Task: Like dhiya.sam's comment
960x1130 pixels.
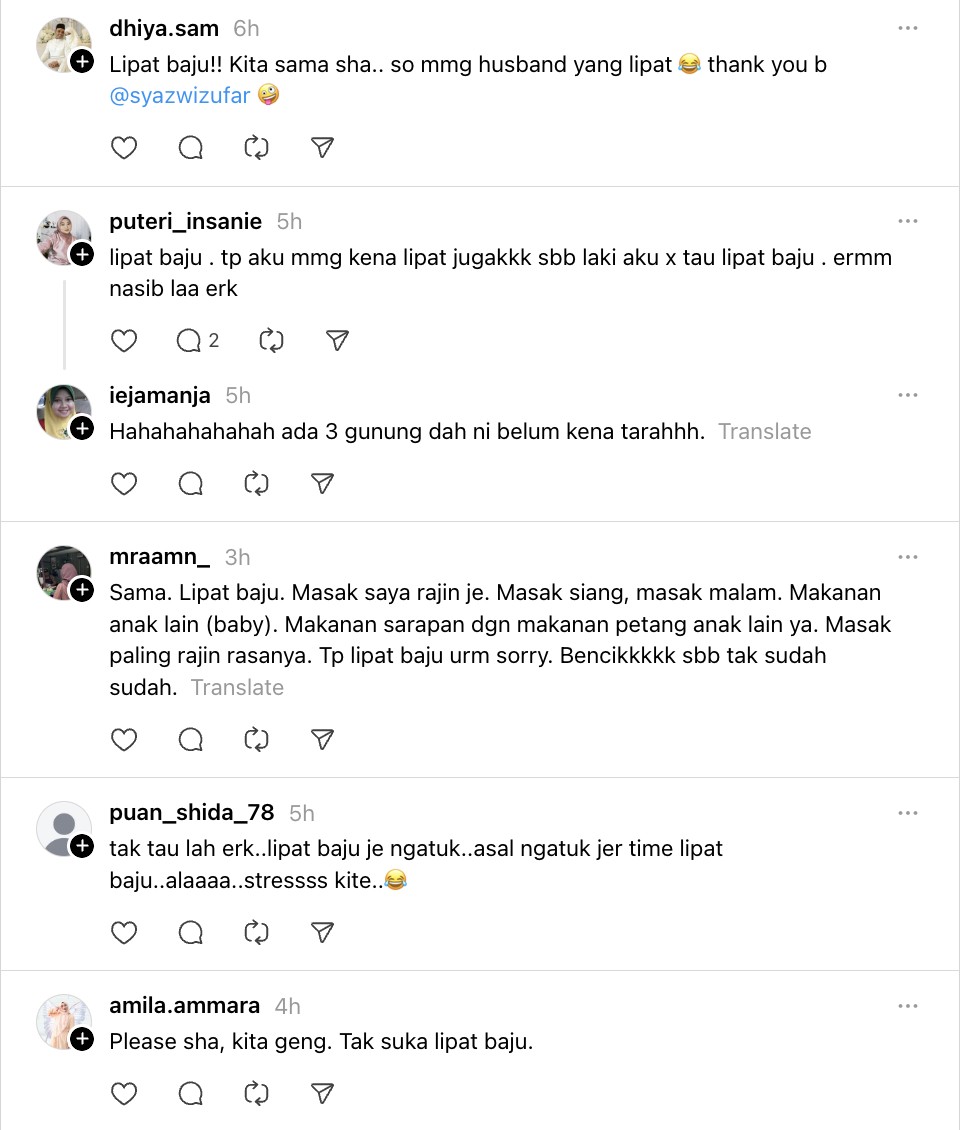Action: click(123, 148)
